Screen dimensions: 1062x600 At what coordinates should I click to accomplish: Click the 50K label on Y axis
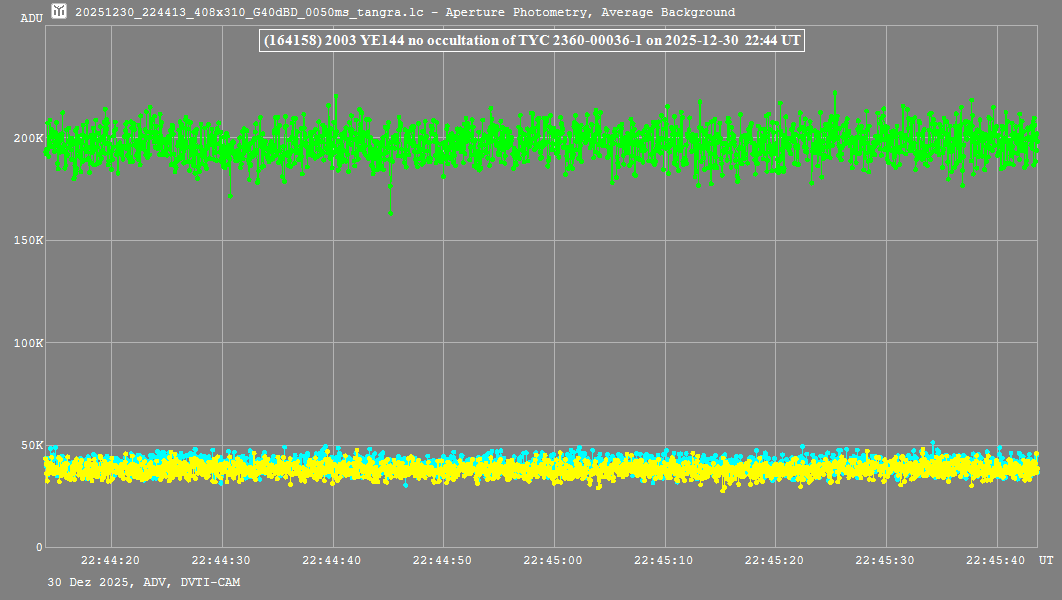(x=31, y=445)
